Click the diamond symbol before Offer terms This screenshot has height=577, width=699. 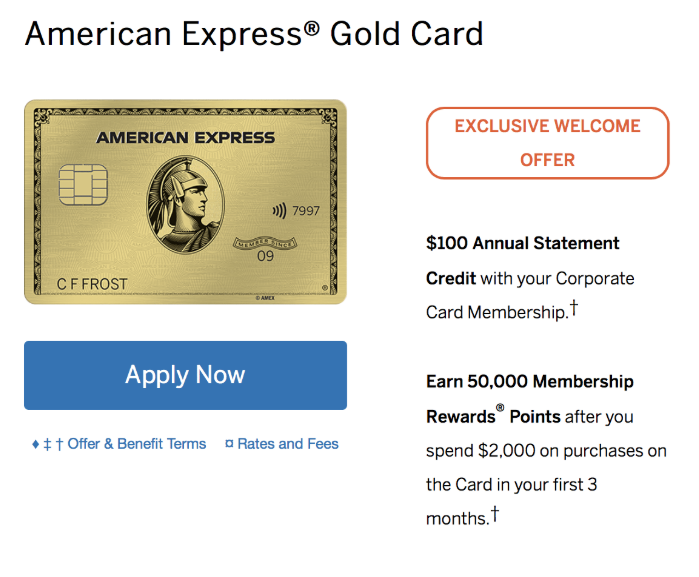click(36, 444)
